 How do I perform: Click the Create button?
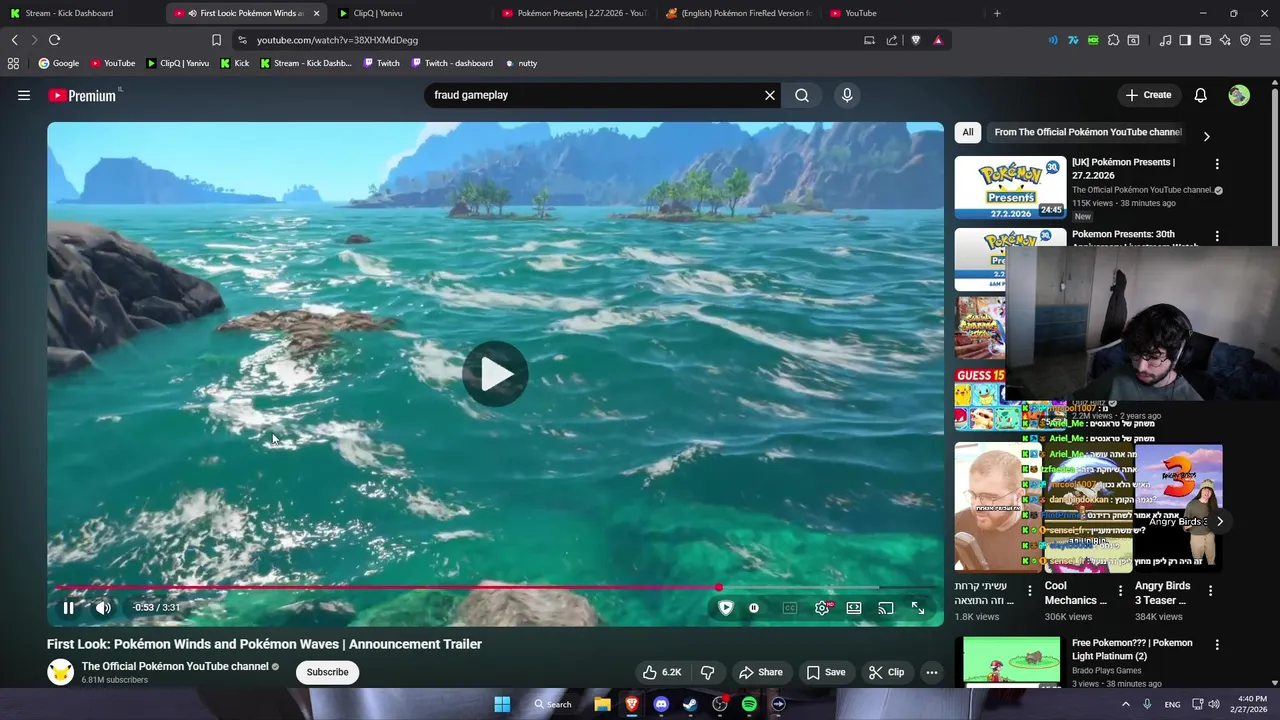coord(1148,95)
